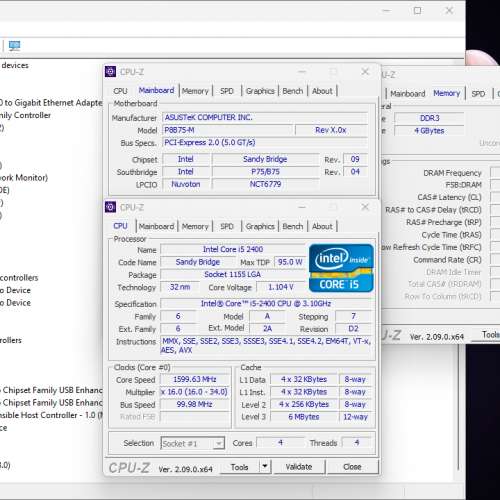Open Graphics tab in top CPU-Z window
Image resolution: width=500 pixels, height=500 pixels.
tap(260, 91)
